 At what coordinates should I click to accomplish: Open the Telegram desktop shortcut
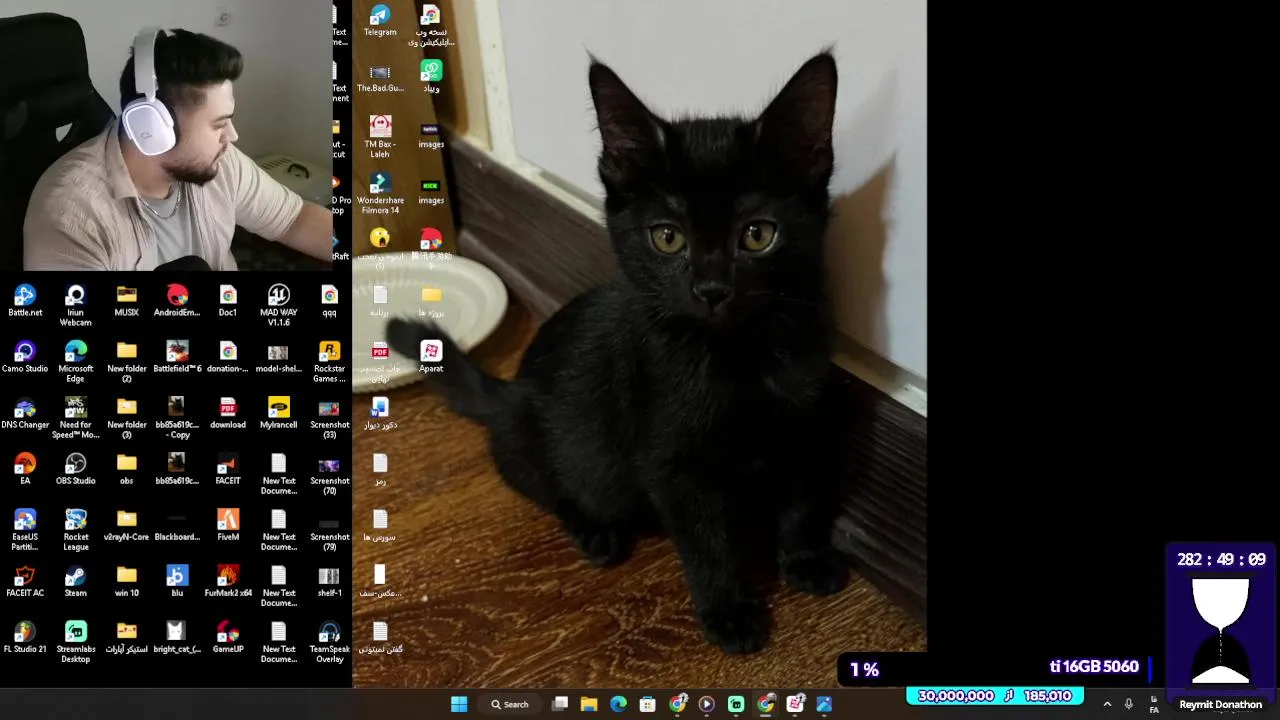[380, 20]
